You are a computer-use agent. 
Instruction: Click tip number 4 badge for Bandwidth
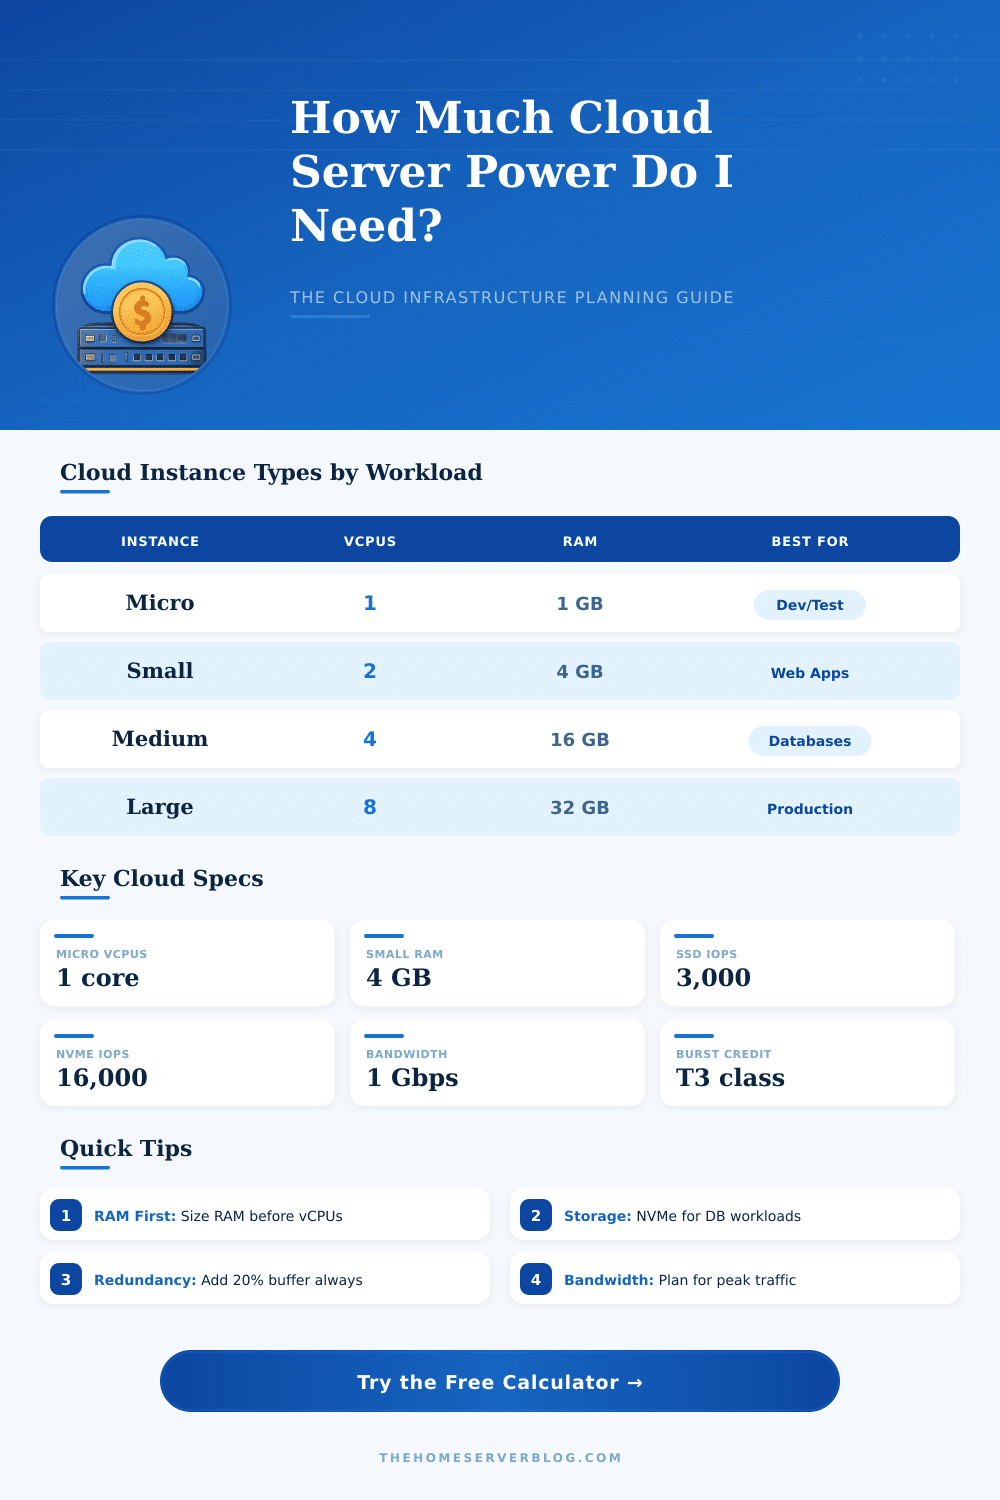coord(536,1279)
